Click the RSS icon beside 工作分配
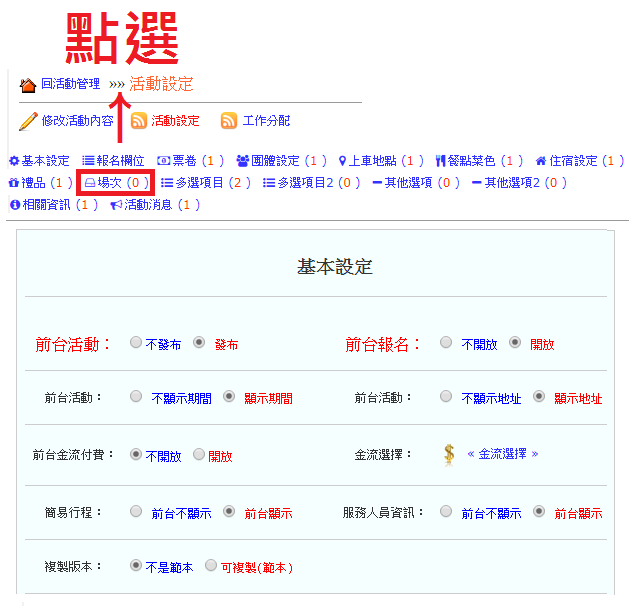 (229, 121)
